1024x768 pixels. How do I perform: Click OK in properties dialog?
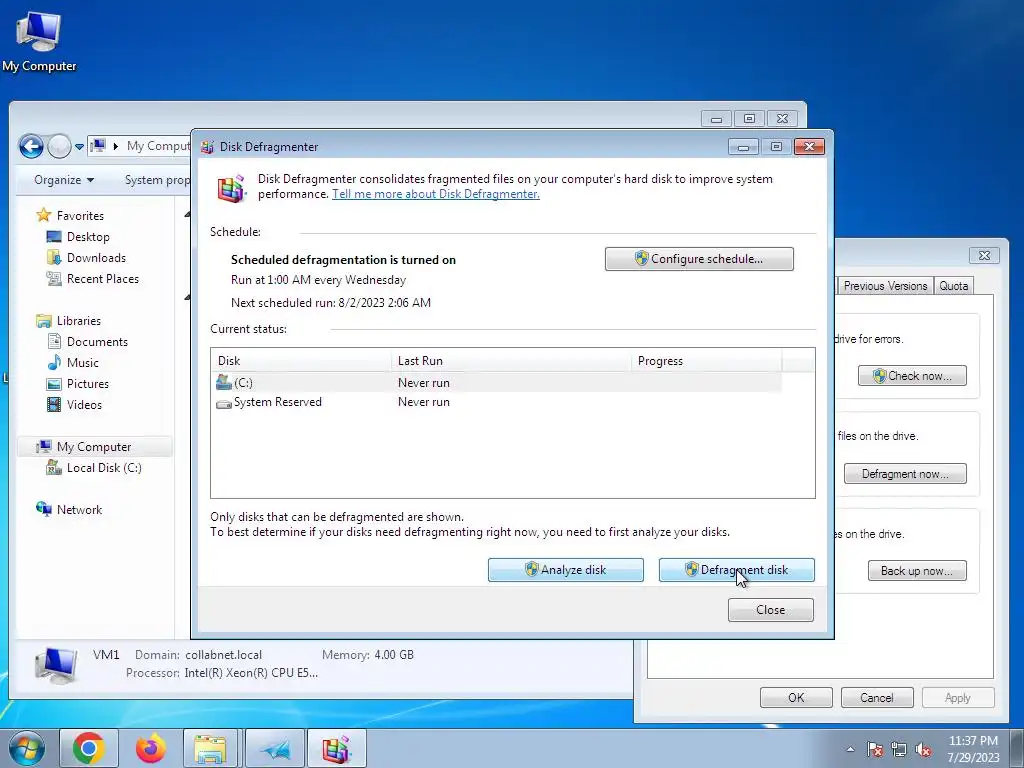coord(796,697)
